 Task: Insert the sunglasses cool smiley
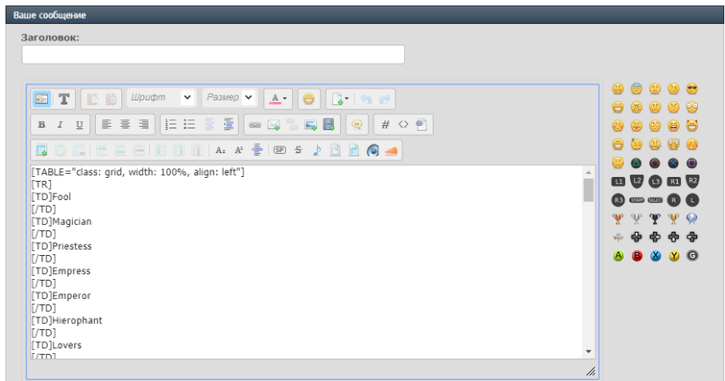pyautogui.click(x=692, y=88)
